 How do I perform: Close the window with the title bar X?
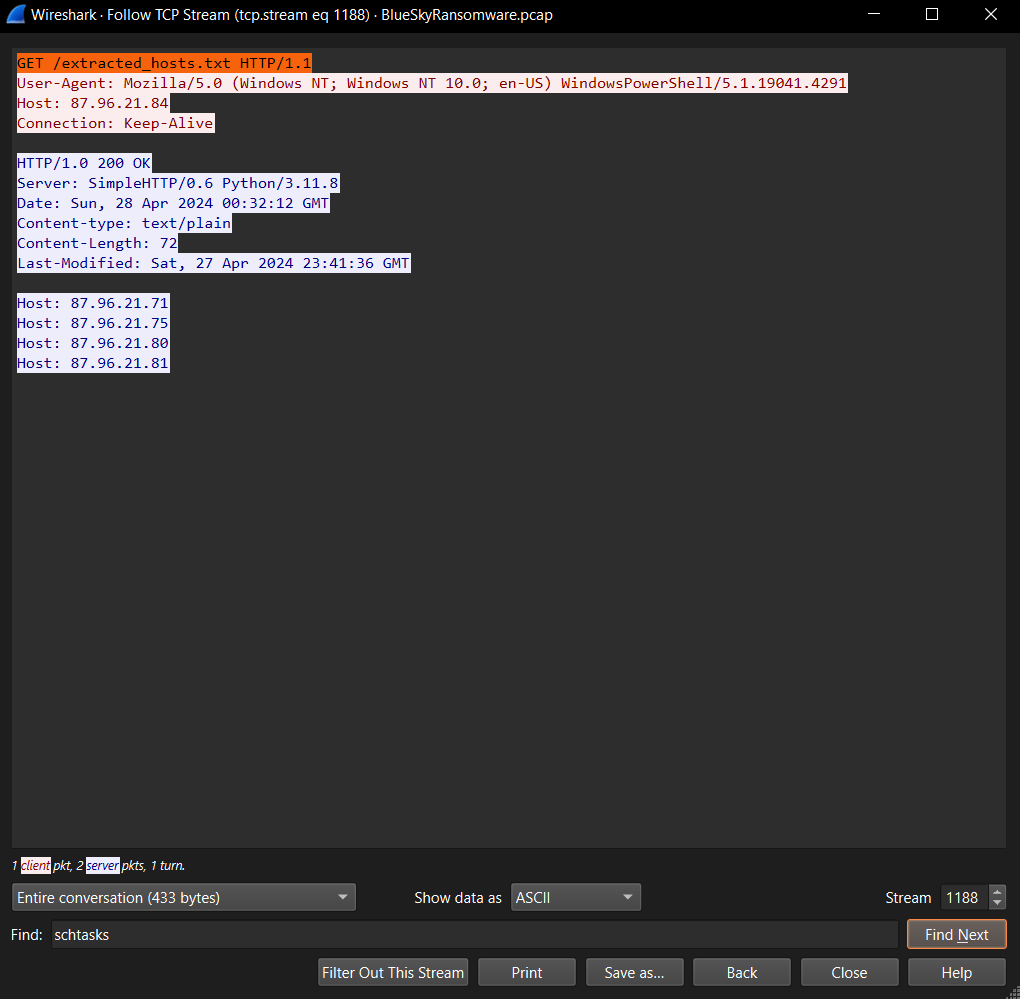(991, 14)
